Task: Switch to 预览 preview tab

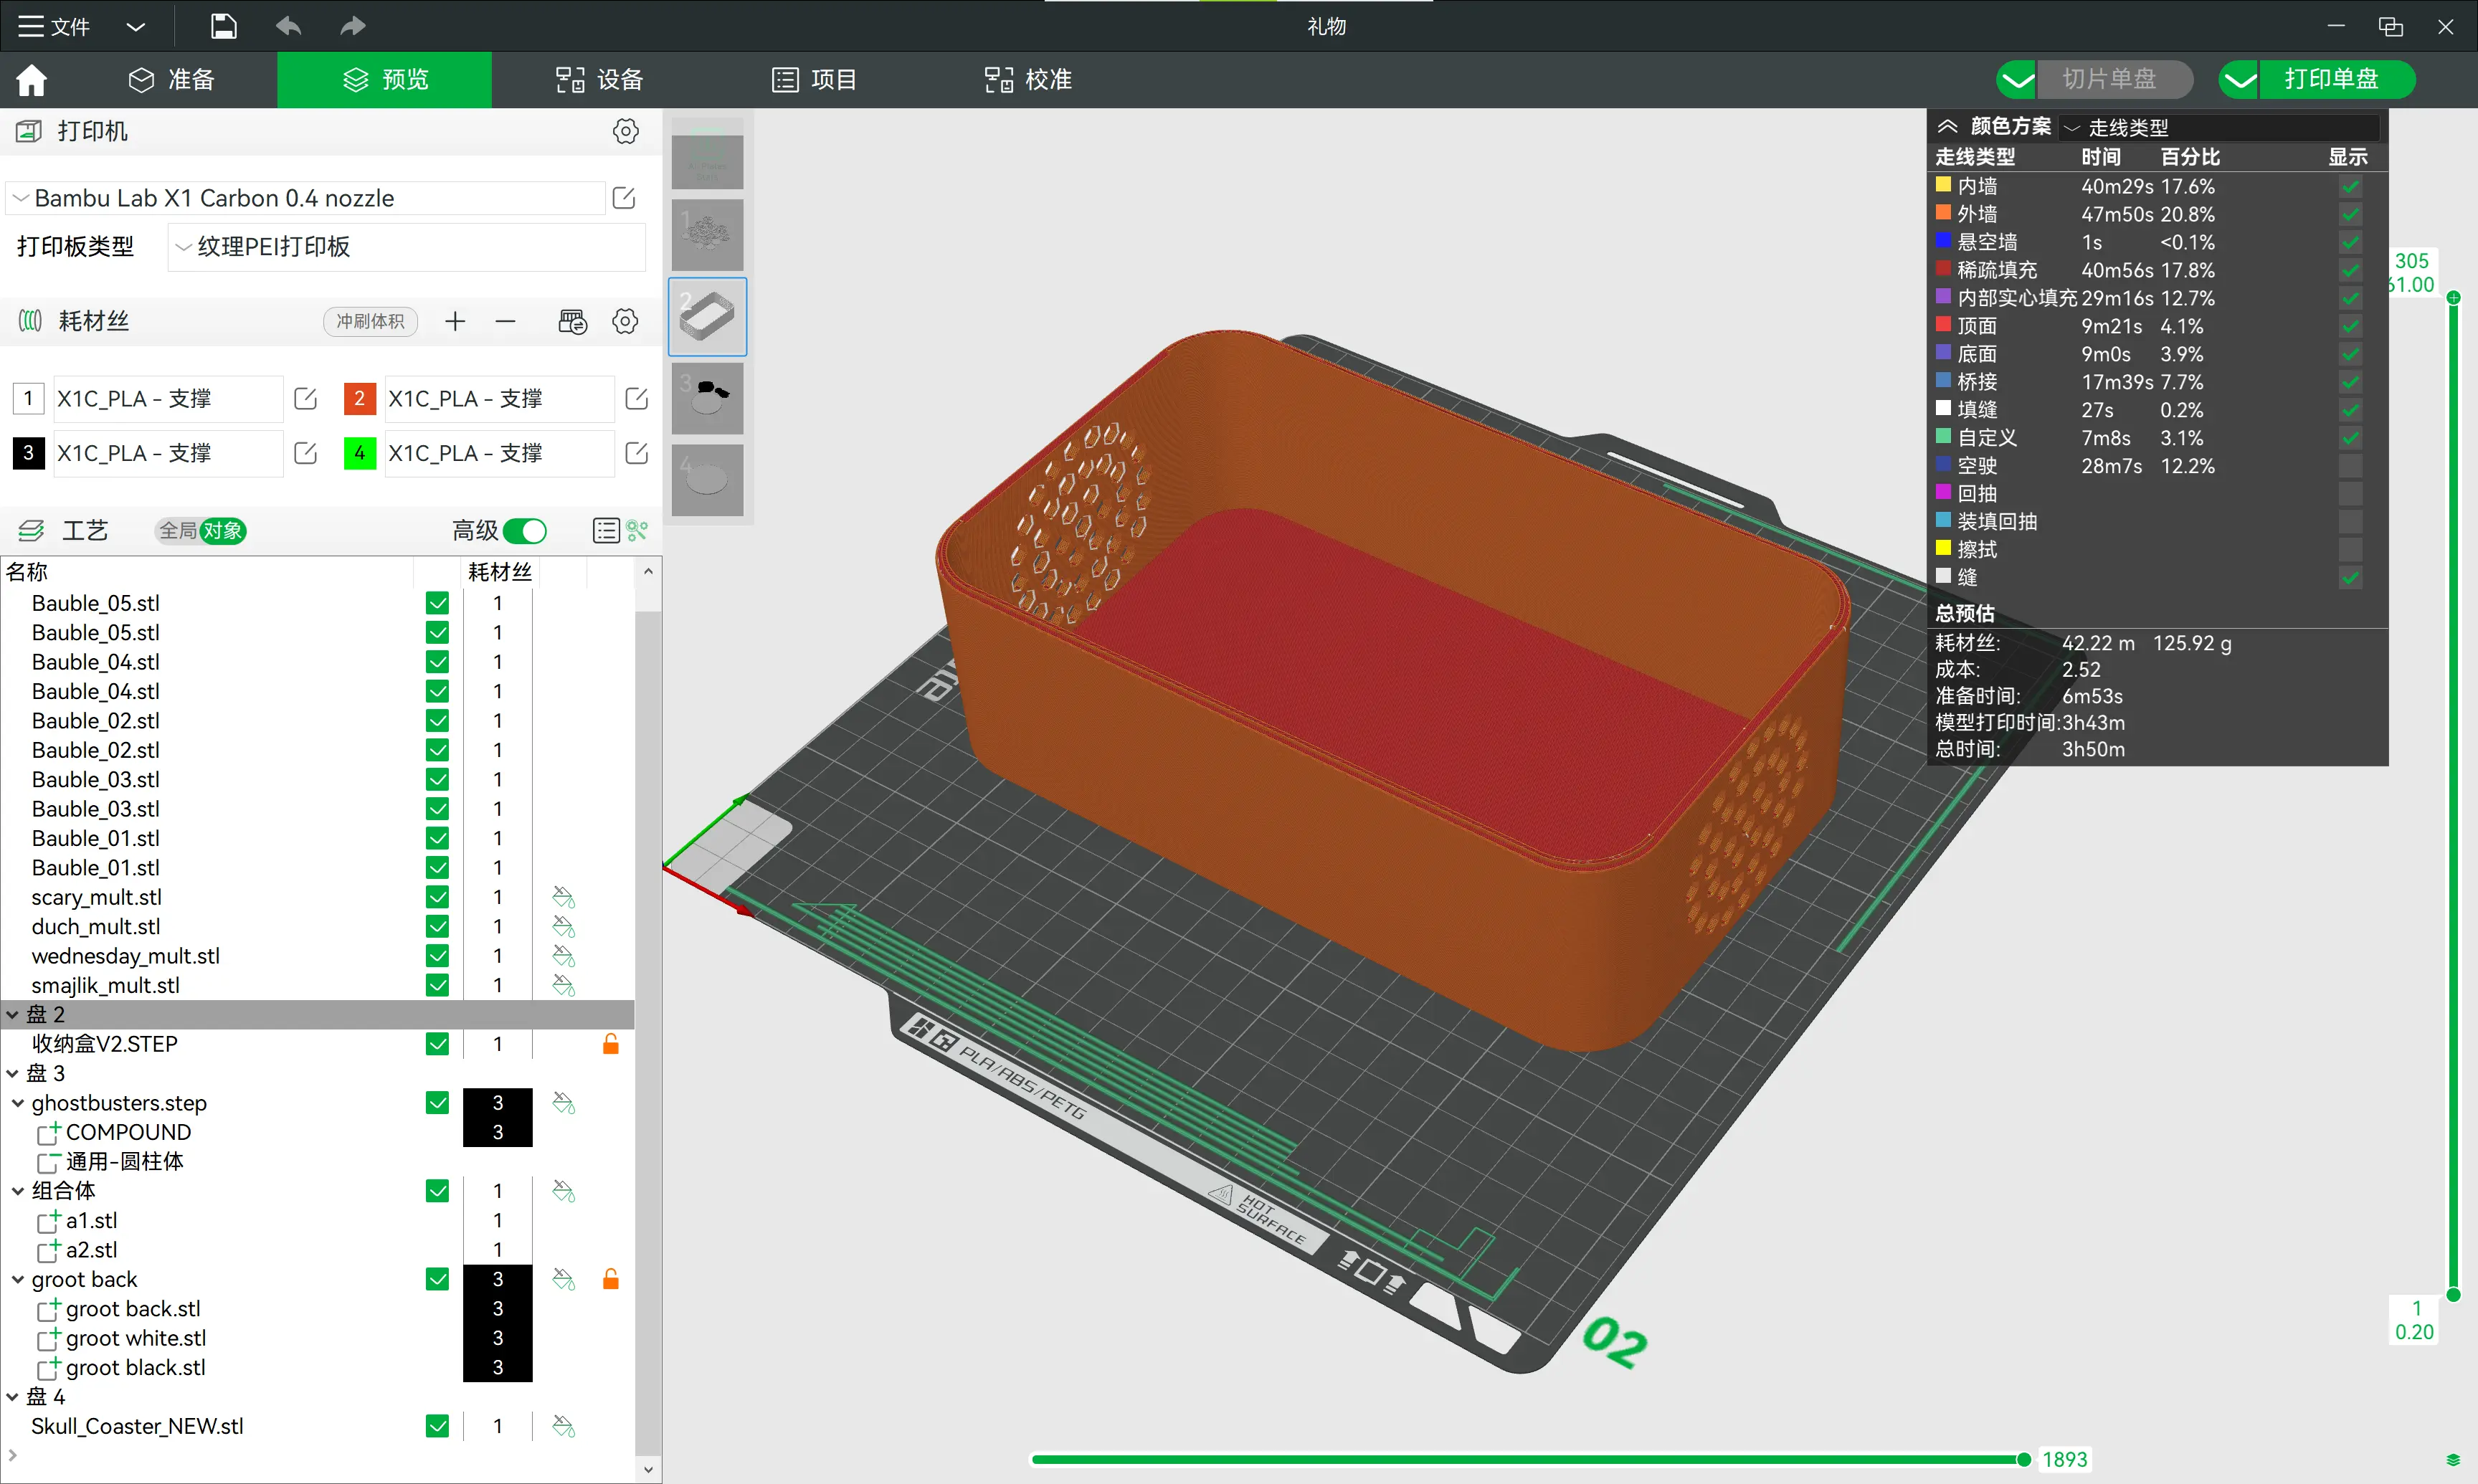Action: click(x=384, y=79)
